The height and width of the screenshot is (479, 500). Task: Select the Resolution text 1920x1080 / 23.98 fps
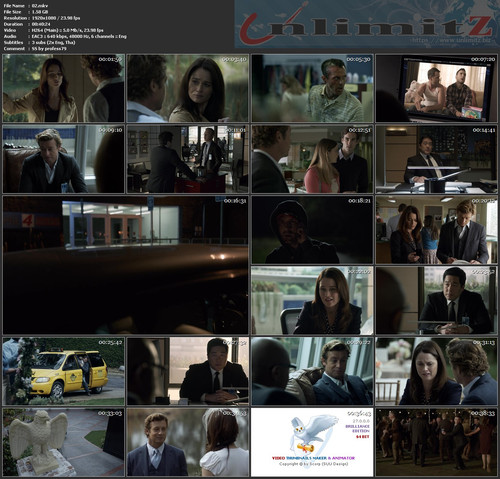click(x=56, y=18)
